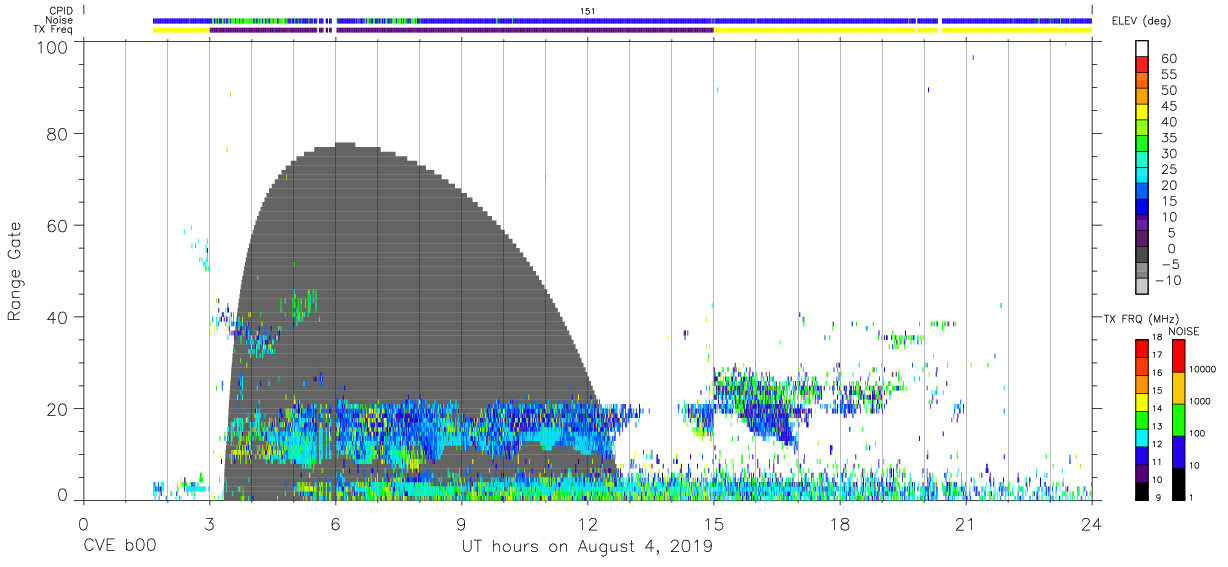Click the 'CVE b00' radar beam label
Image resolution: width=1228 pixels, height=567 pixels.
point(118,547)
